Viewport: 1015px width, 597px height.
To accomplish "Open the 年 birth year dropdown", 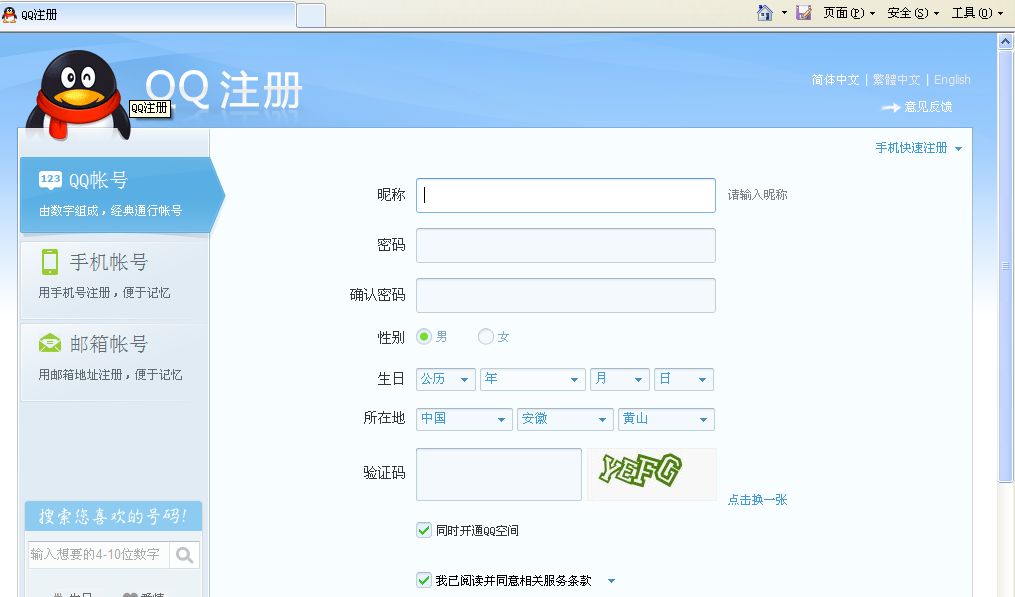I will coord(532,379).
